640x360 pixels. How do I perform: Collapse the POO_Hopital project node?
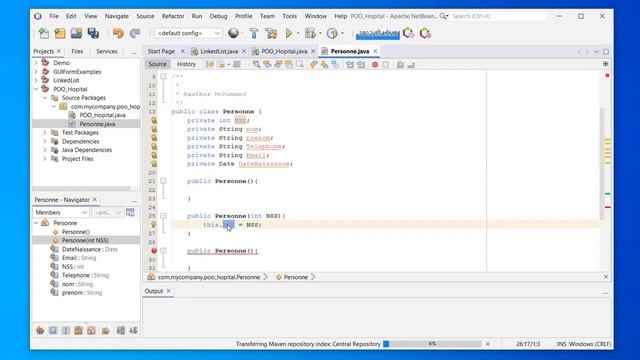(36, 89)
